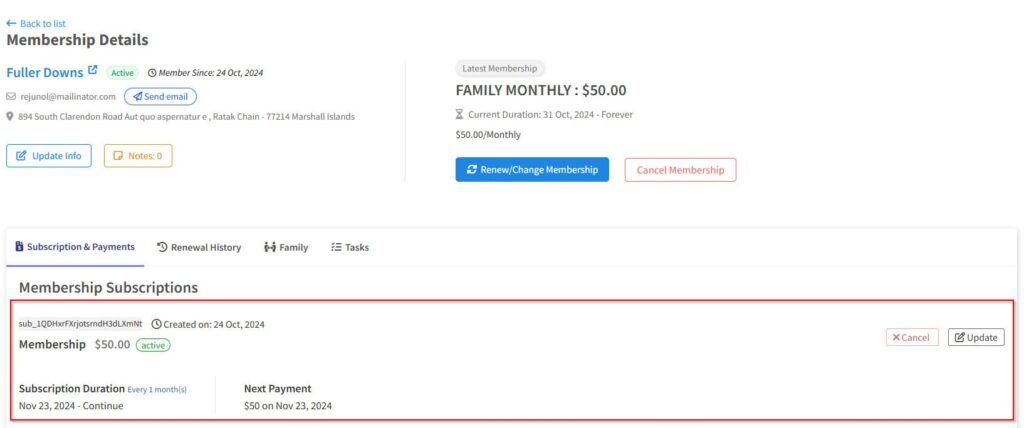Open external link icon beside Fuller Downs
Image resolution: width=1024 pixels, height=428 pixels.
tap(93, 71)
